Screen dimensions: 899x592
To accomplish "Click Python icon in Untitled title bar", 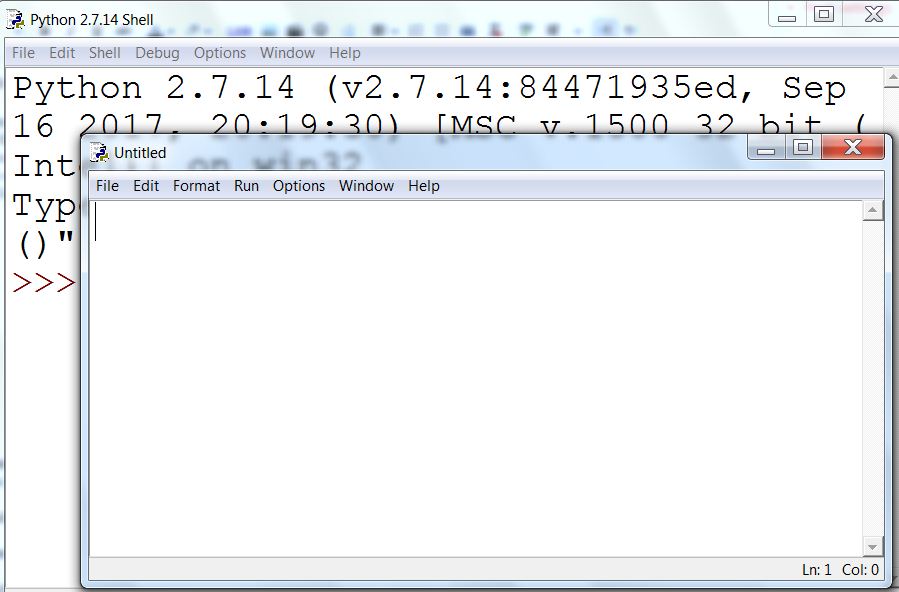I will click(x=100, y=152).
